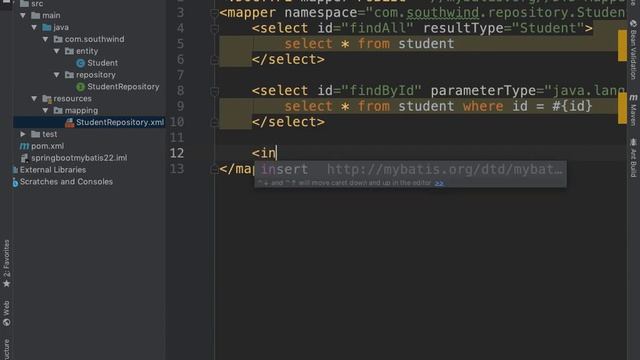Click resultType="Student" attribute

click(x=503, y=28)
